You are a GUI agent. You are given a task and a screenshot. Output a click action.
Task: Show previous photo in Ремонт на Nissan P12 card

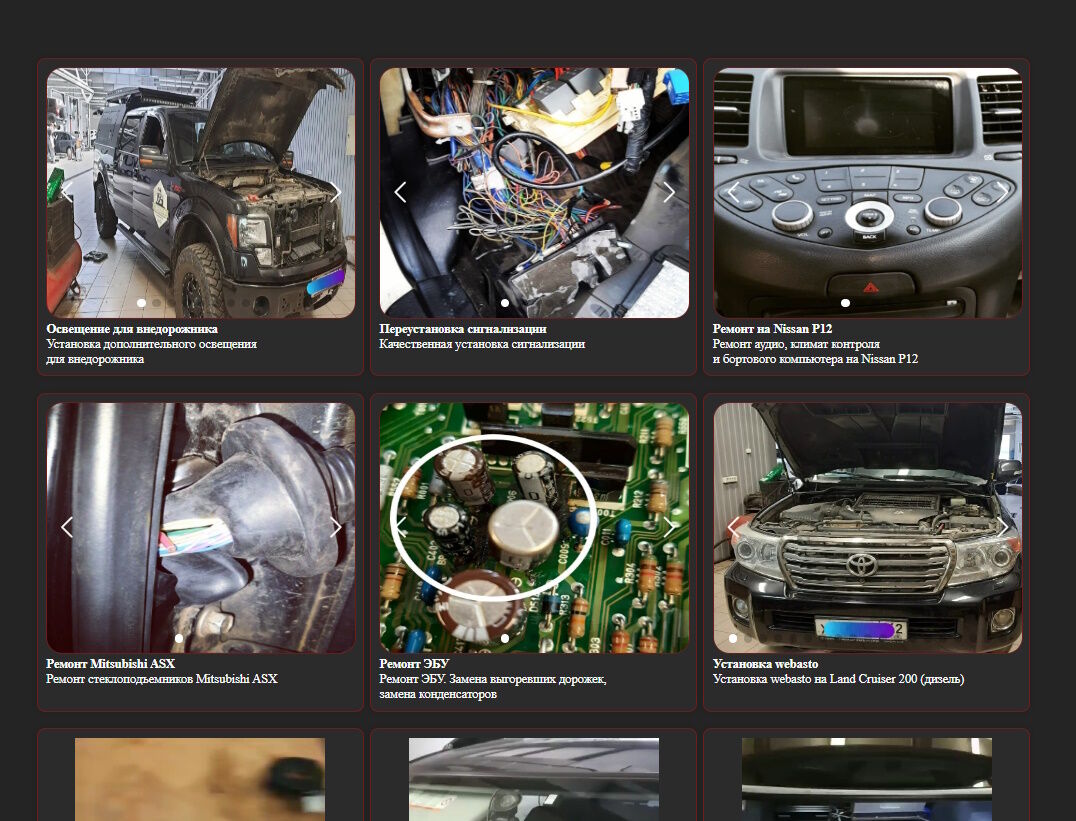tap(734, 192)
